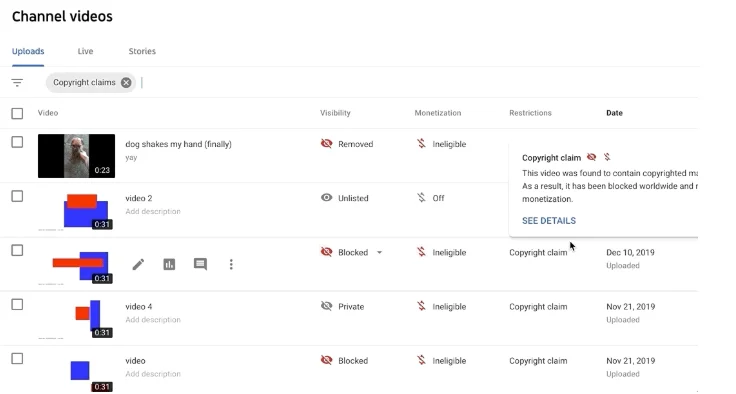Click the Private eye icon for video 4
Screen dimensions: 736x394
click(326, 306)
